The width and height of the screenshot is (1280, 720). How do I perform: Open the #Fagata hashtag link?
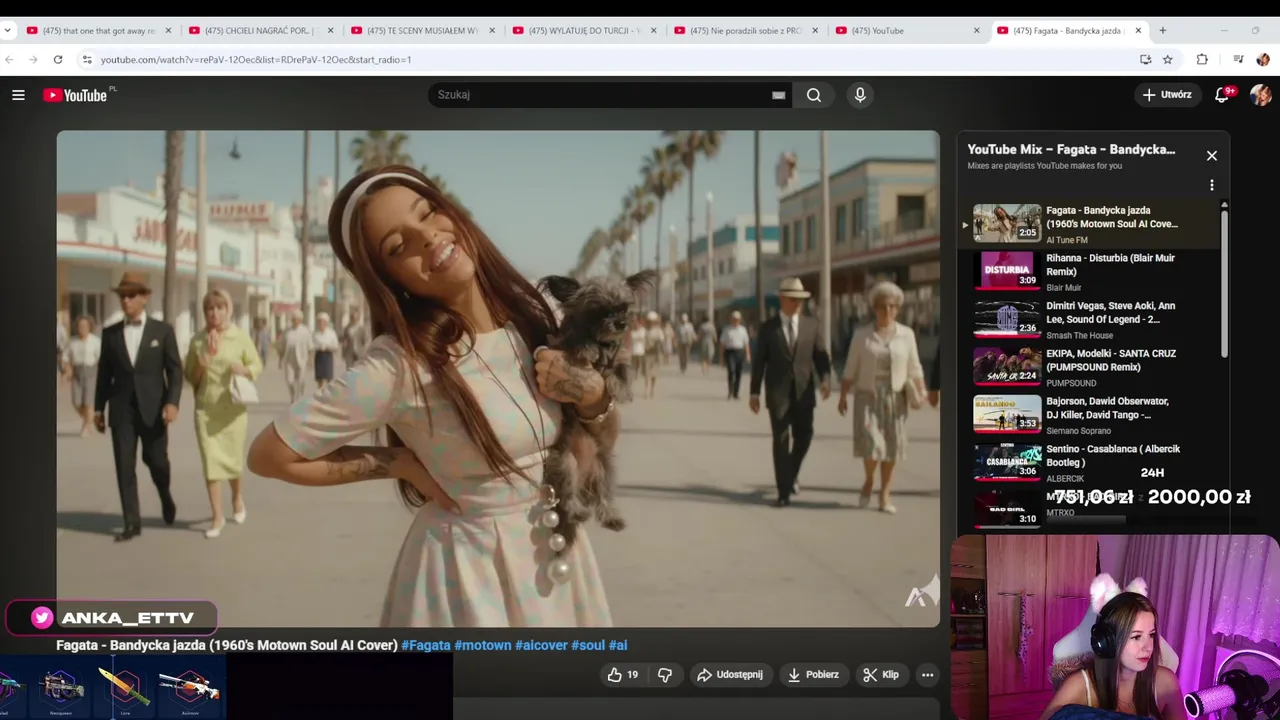coord(426,646)
